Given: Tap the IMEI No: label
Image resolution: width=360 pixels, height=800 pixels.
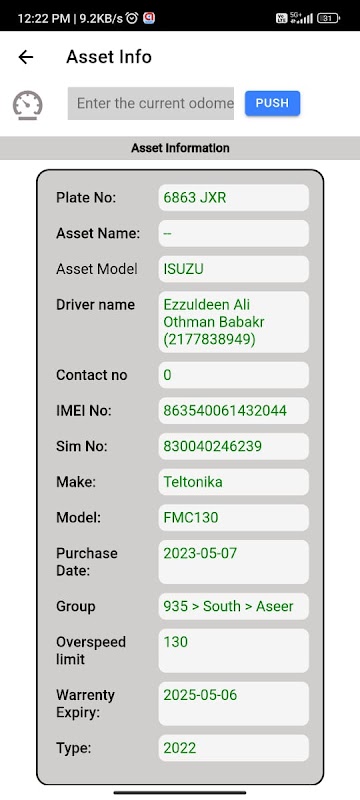Looking at the screenshot, I should click(84, 411).
